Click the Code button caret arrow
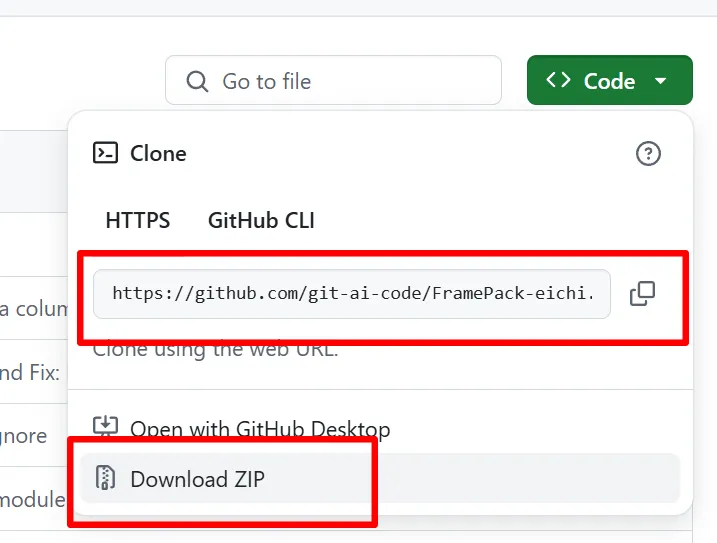This screenshot has width=717, height=543. pos(660,81)
